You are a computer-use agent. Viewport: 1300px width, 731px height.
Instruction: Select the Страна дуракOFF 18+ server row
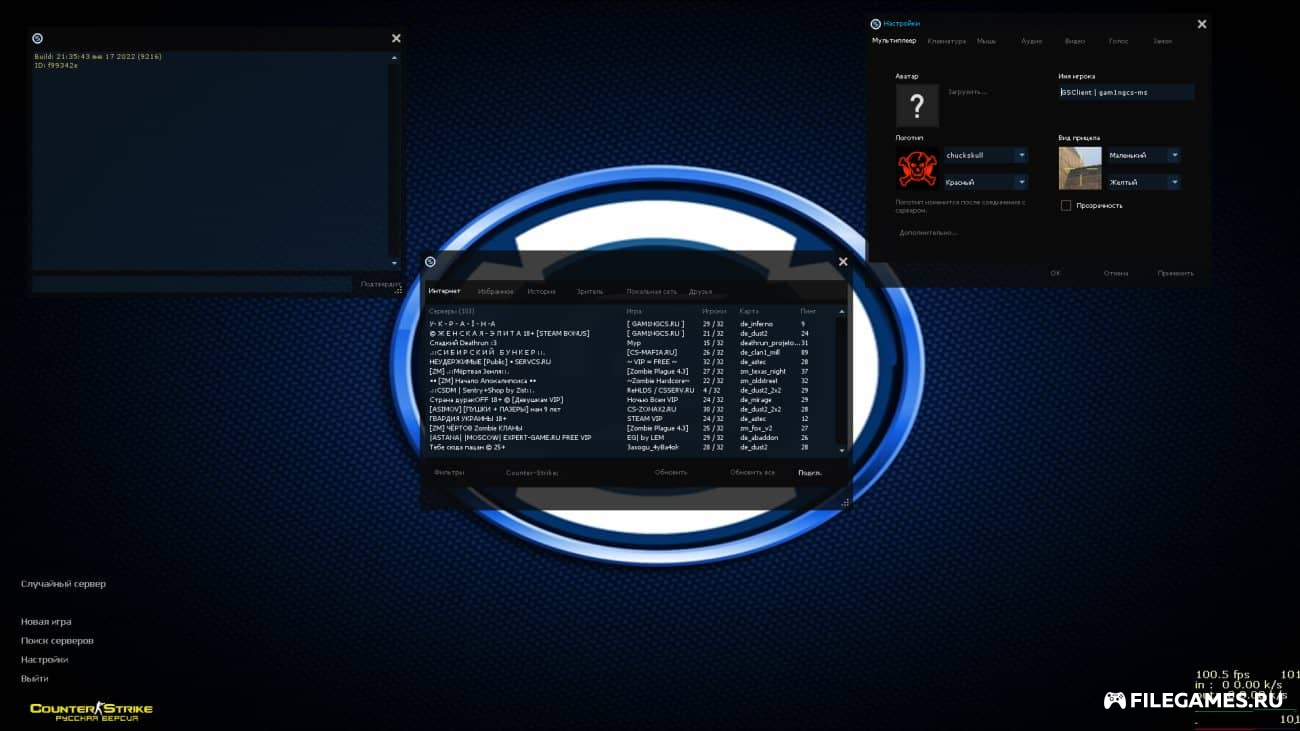click(630, 399)
